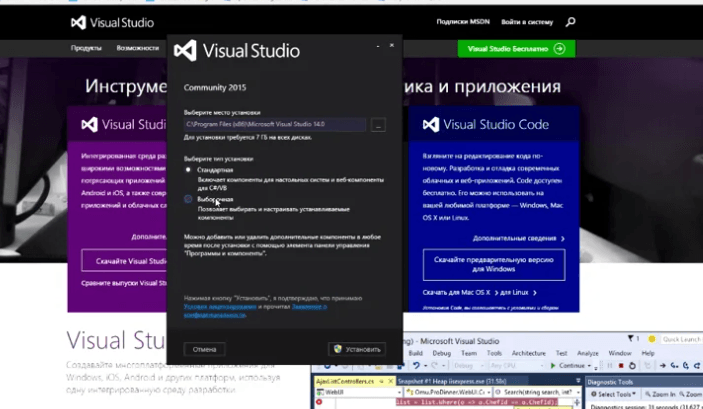Open the Возможности website menu
Image resolution: width=703 pixels, height=409 pixels.
tap(138, 48)
